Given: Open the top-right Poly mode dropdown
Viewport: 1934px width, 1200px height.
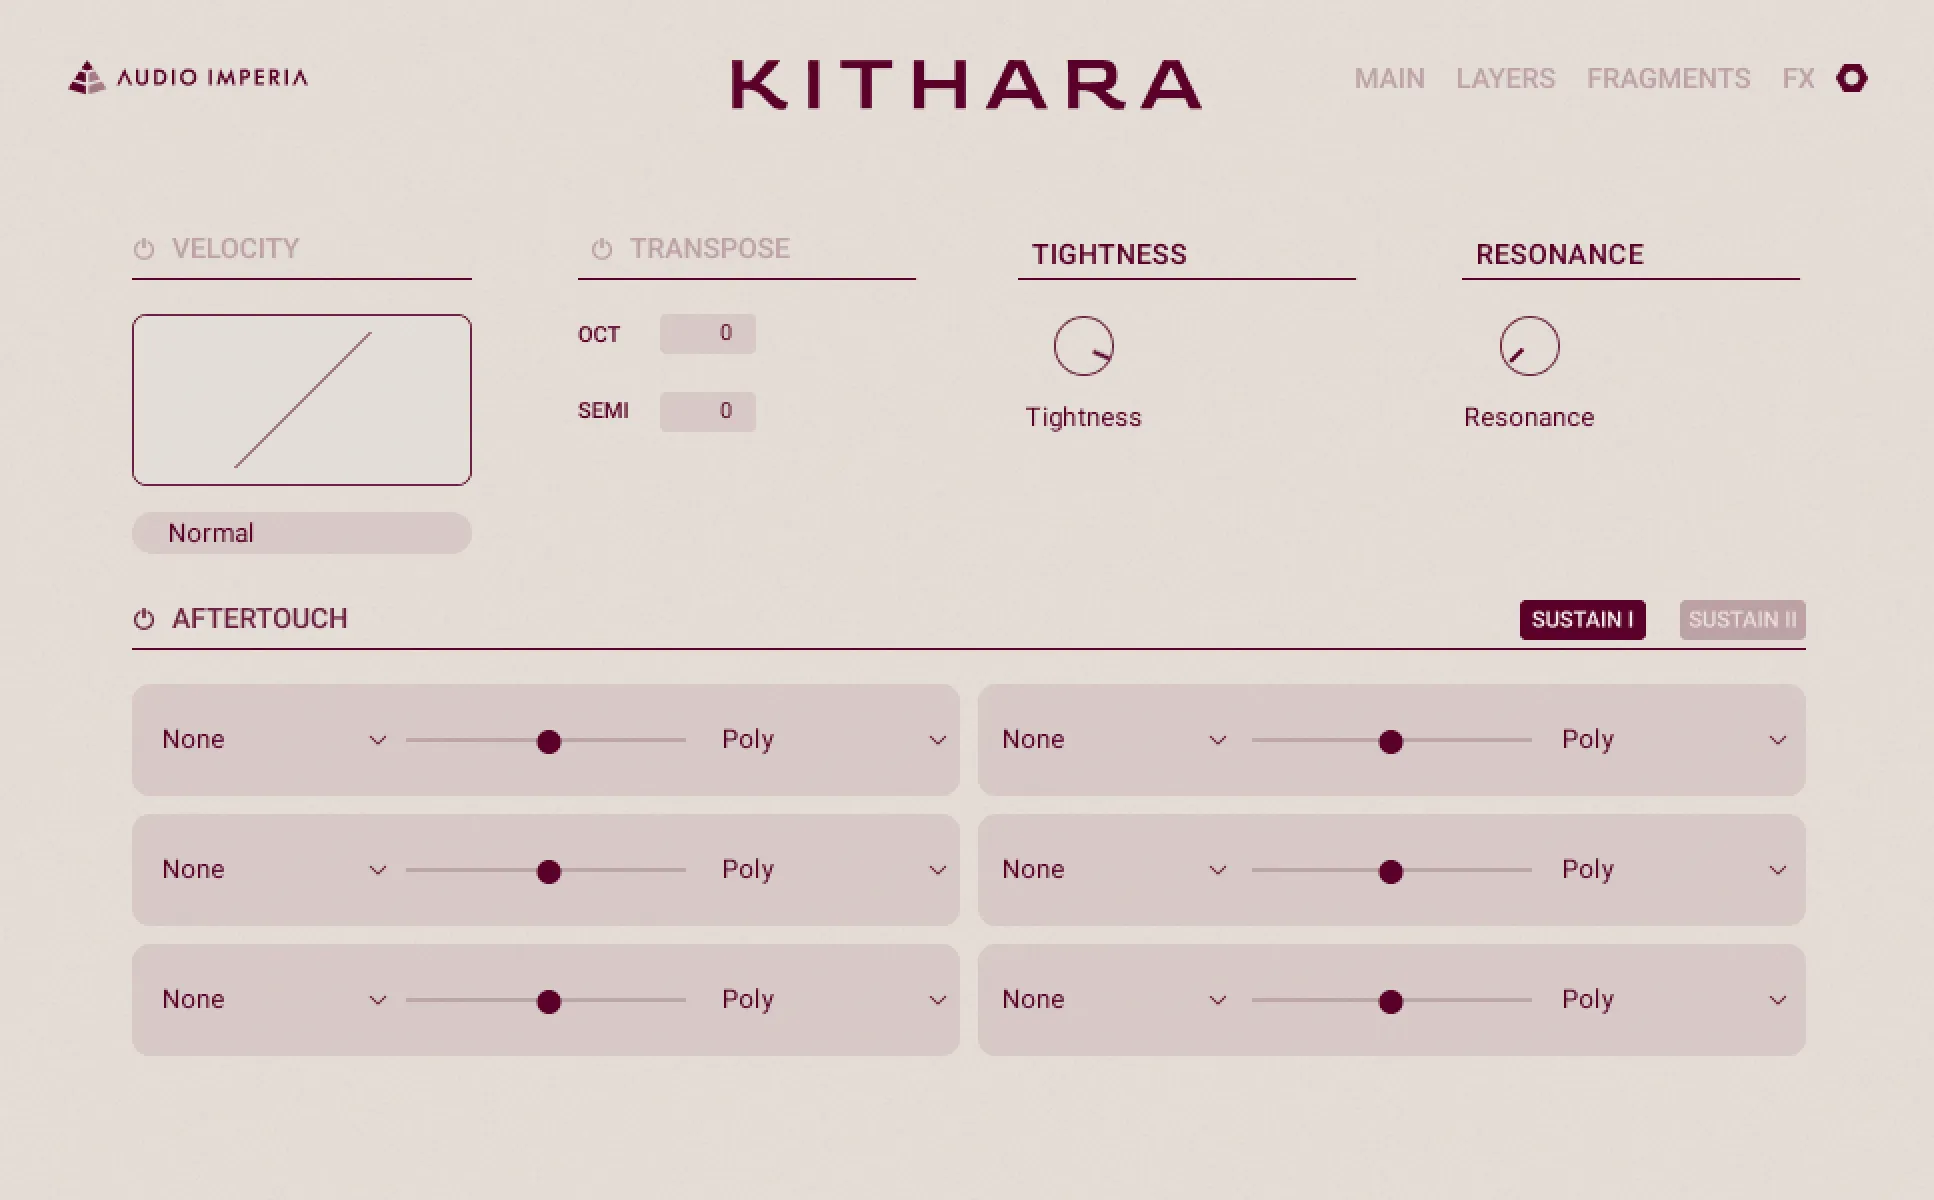Looking at the screenshot, I should coord(1680,740).
